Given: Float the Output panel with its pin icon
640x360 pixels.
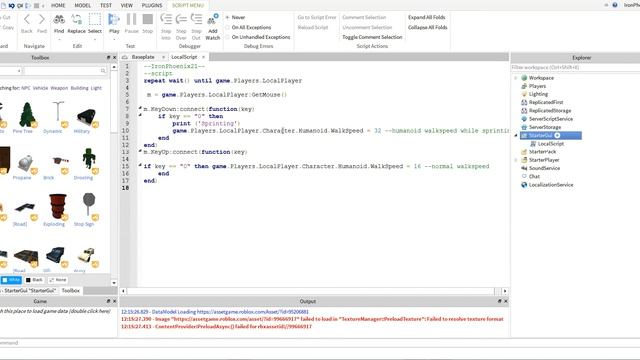Looking at the screenshot, I should coord(499,301).
